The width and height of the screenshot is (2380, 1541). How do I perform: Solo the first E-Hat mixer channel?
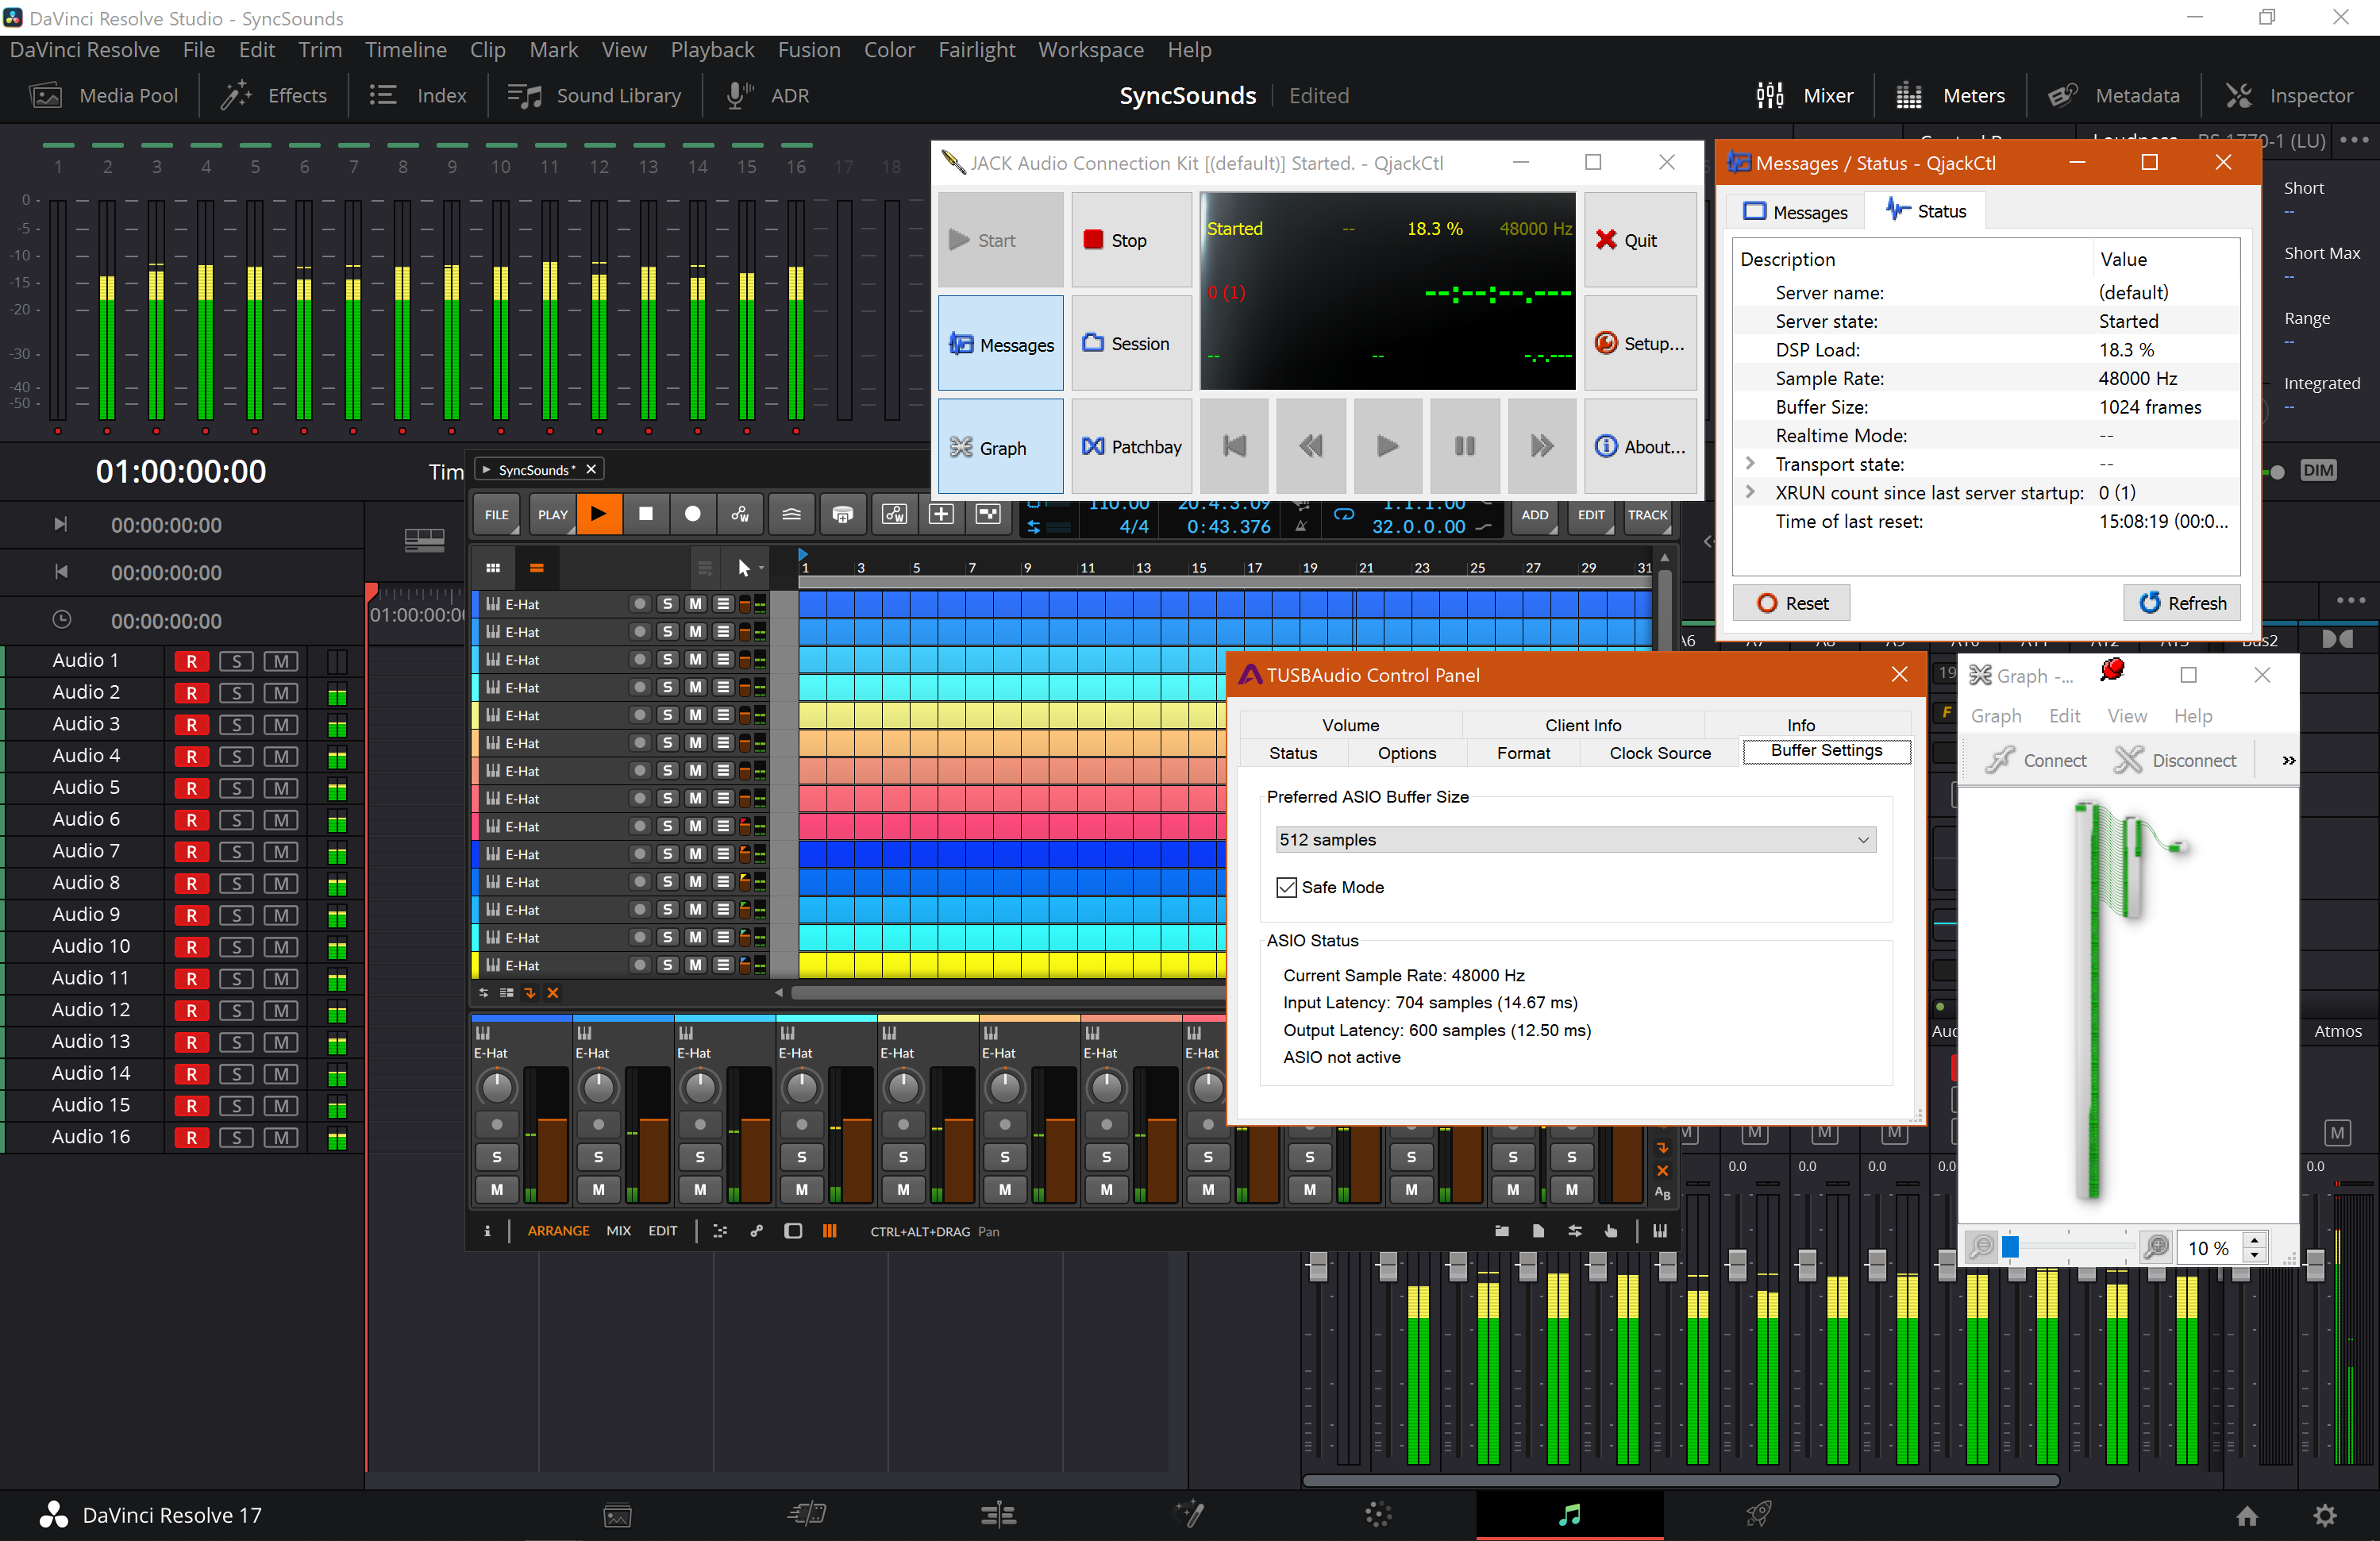pyautogui.click(x=497, y=1157)
